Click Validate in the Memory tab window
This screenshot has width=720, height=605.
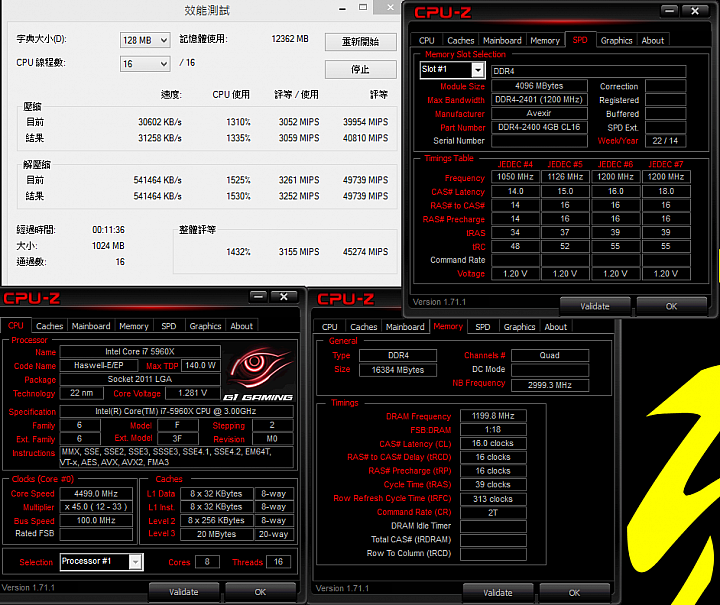point(498,593)
